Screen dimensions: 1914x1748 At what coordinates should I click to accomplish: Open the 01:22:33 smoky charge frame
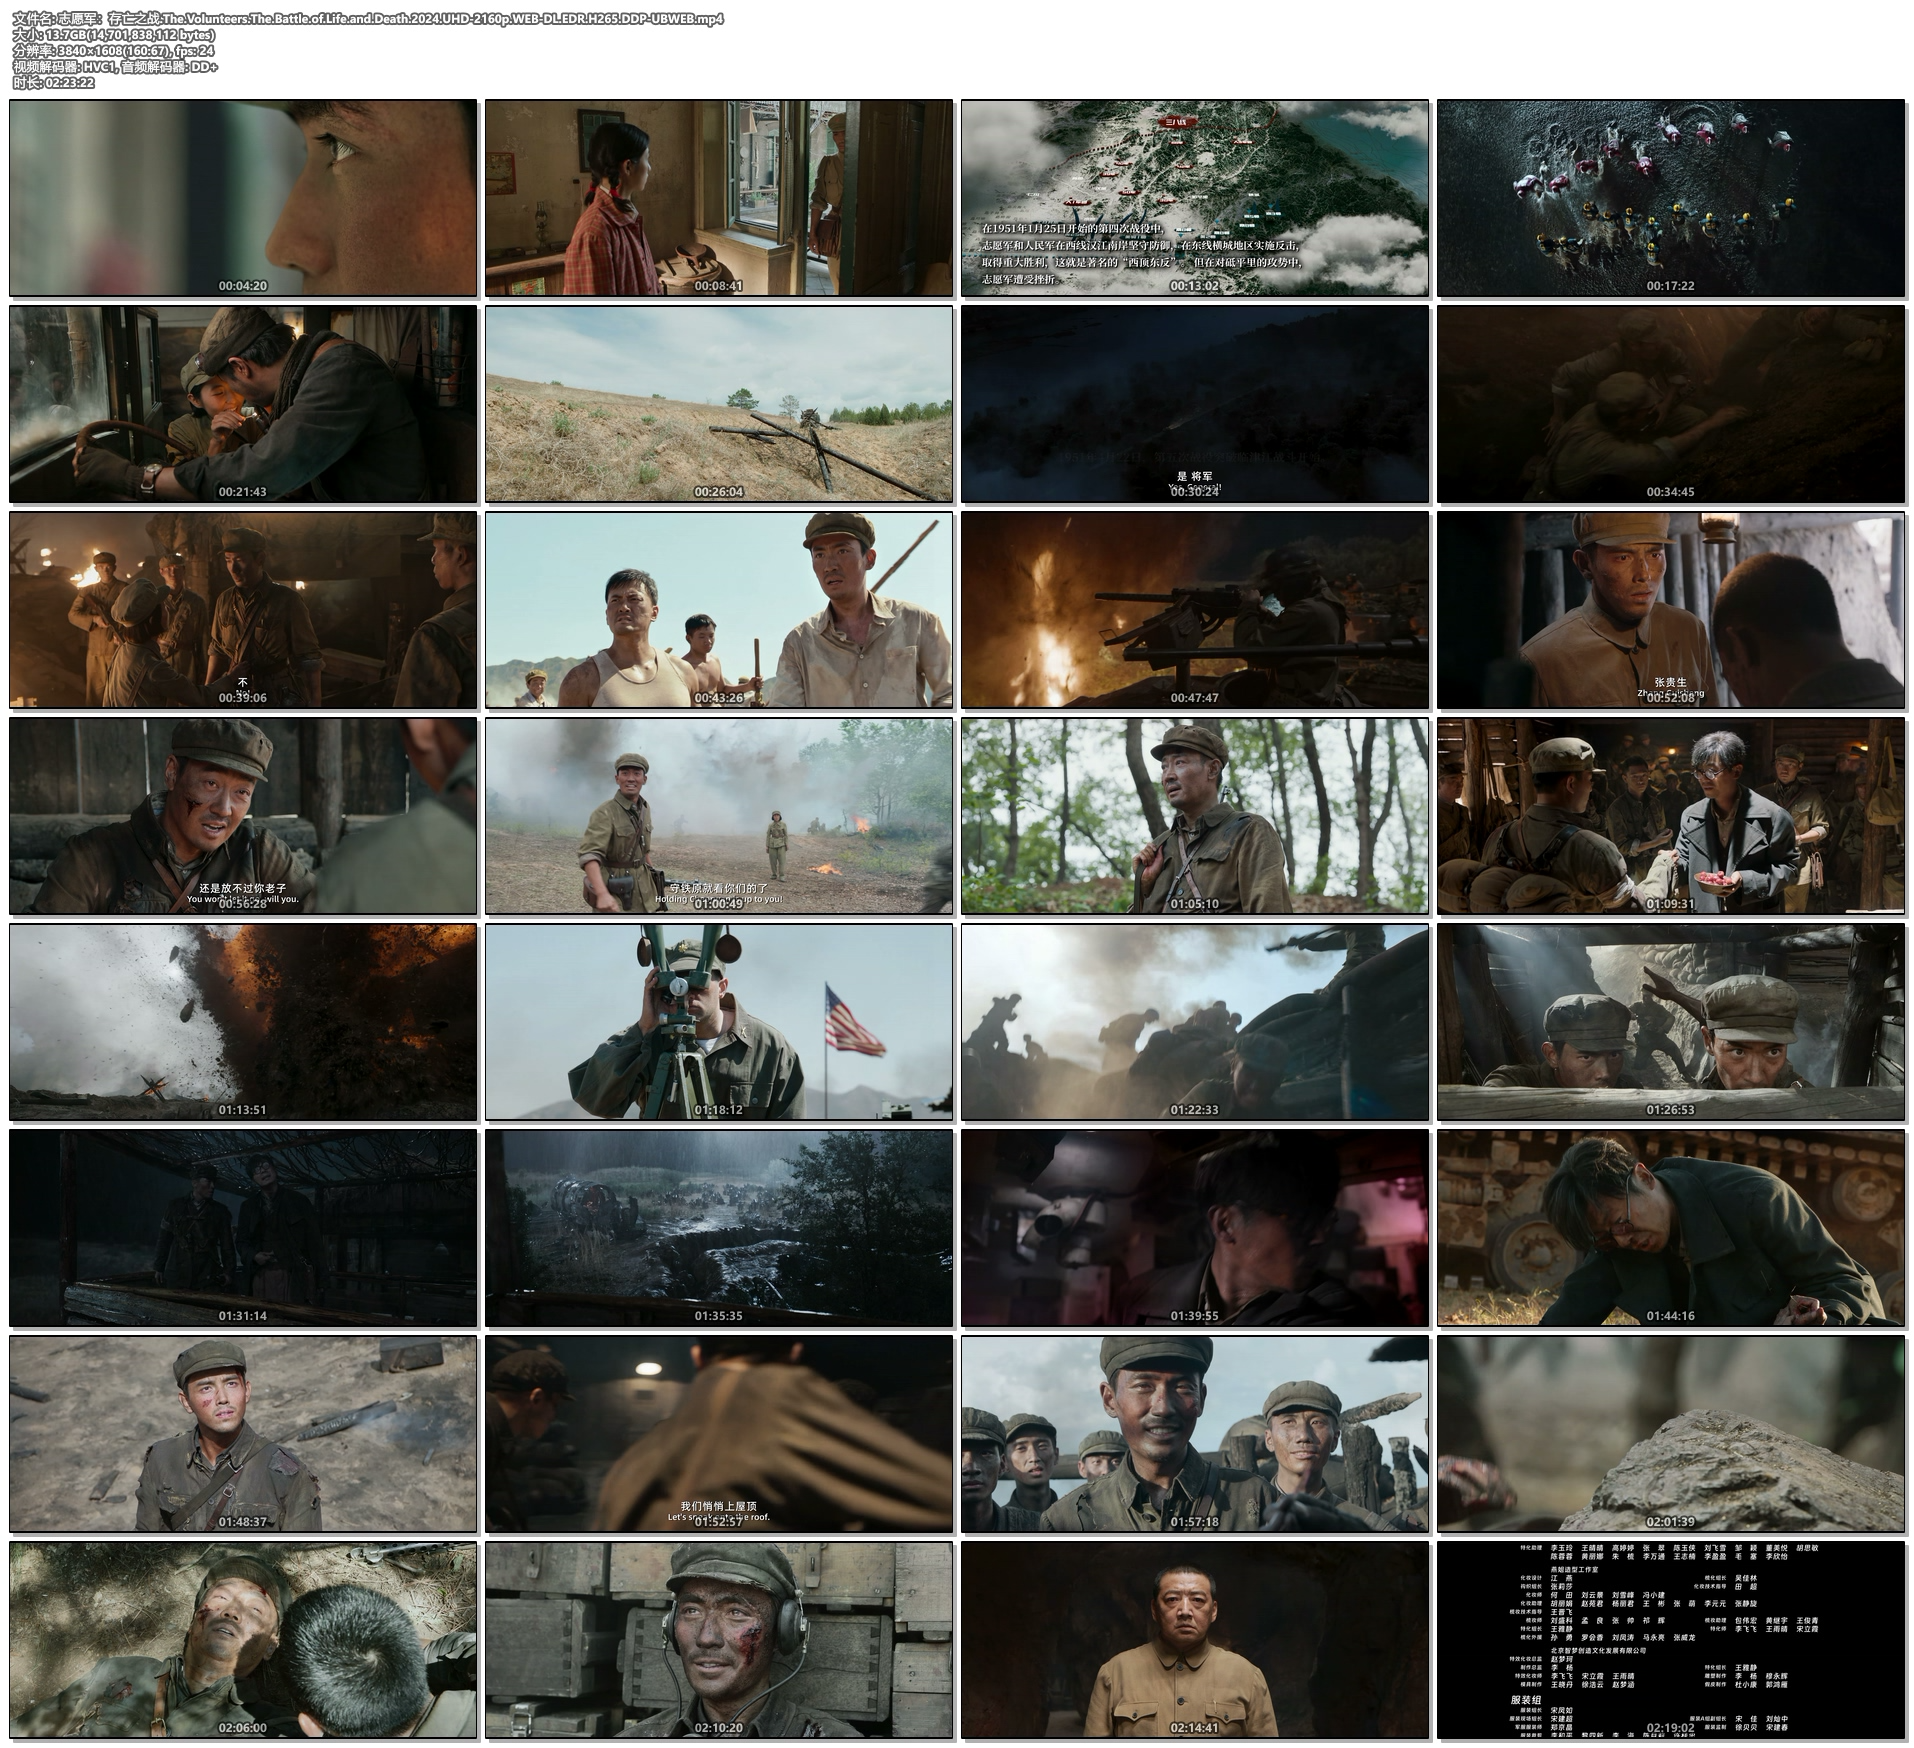1195,1022
